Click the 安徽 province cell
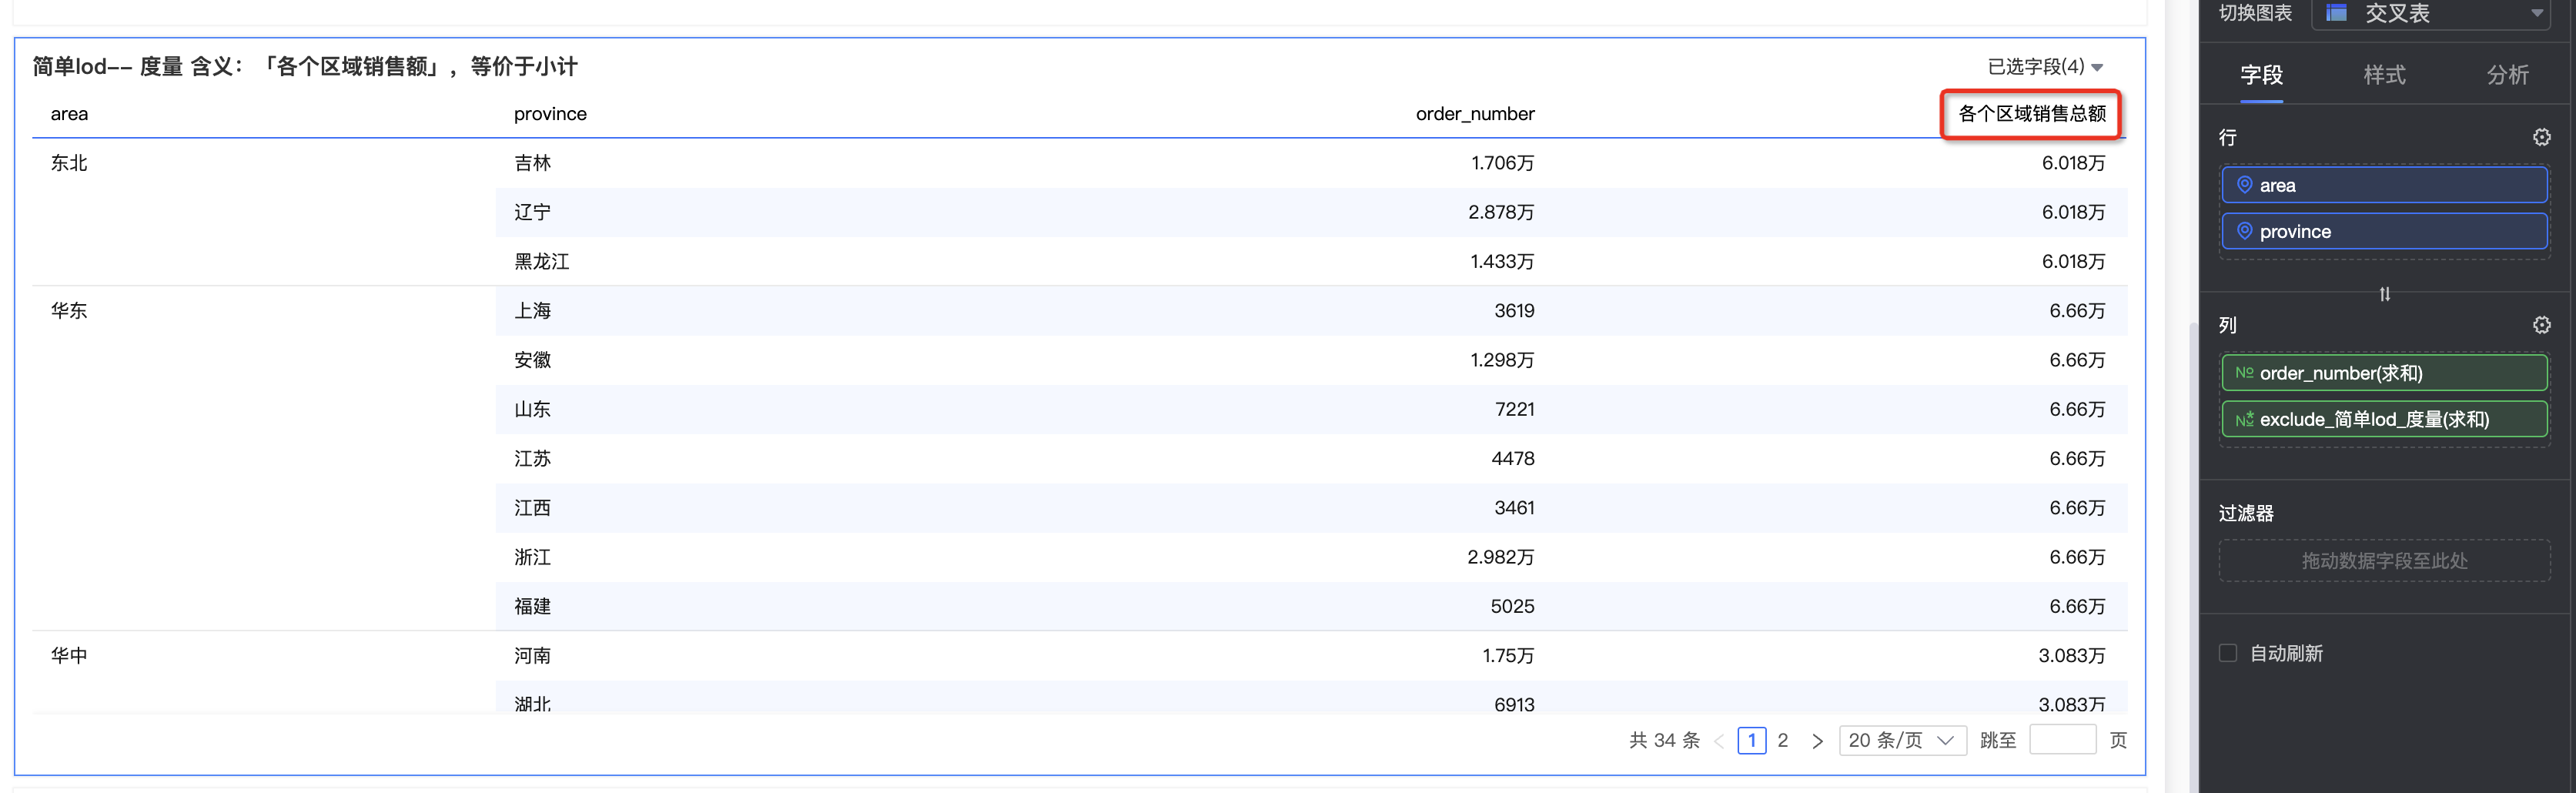This screenshot has height=793, width=2576. (532, 360)
